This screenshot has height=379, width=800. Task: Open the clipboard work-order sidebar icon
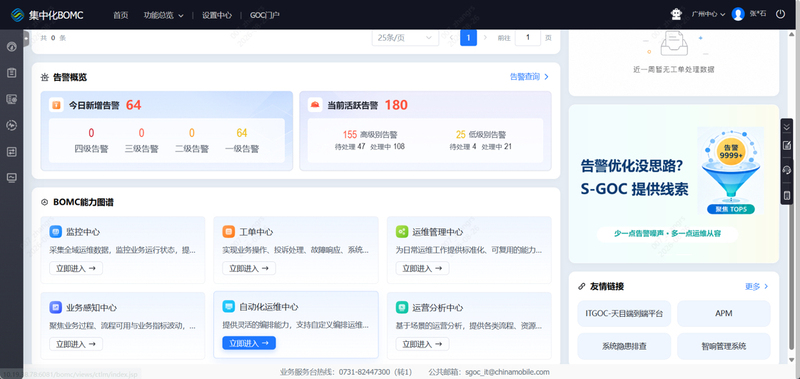(11, 73)
